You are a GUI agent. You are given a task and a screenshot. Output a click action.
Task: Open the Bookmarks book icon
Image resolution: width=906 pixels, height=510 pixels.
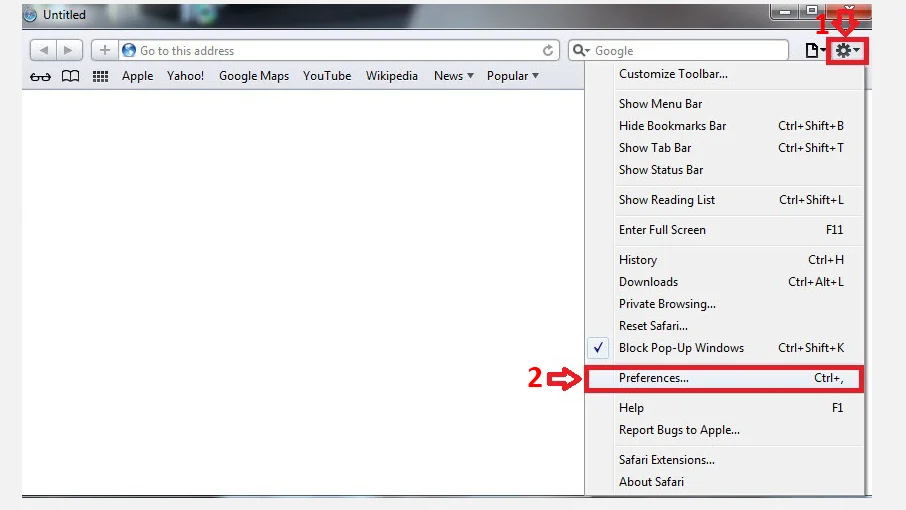70,76
